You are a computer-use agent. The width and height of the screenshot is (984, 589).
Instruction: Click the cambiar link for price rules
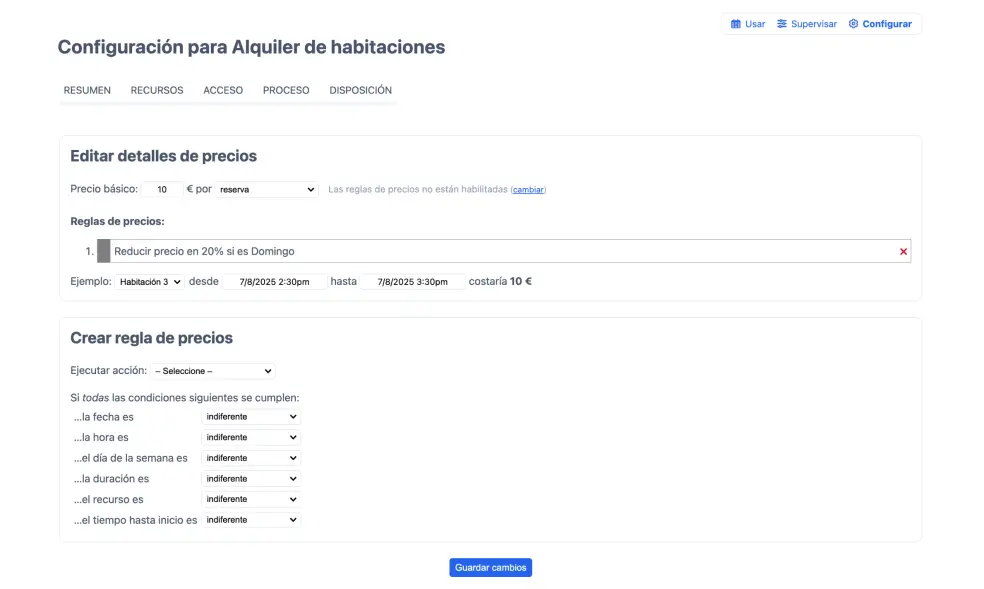[528, 190]
